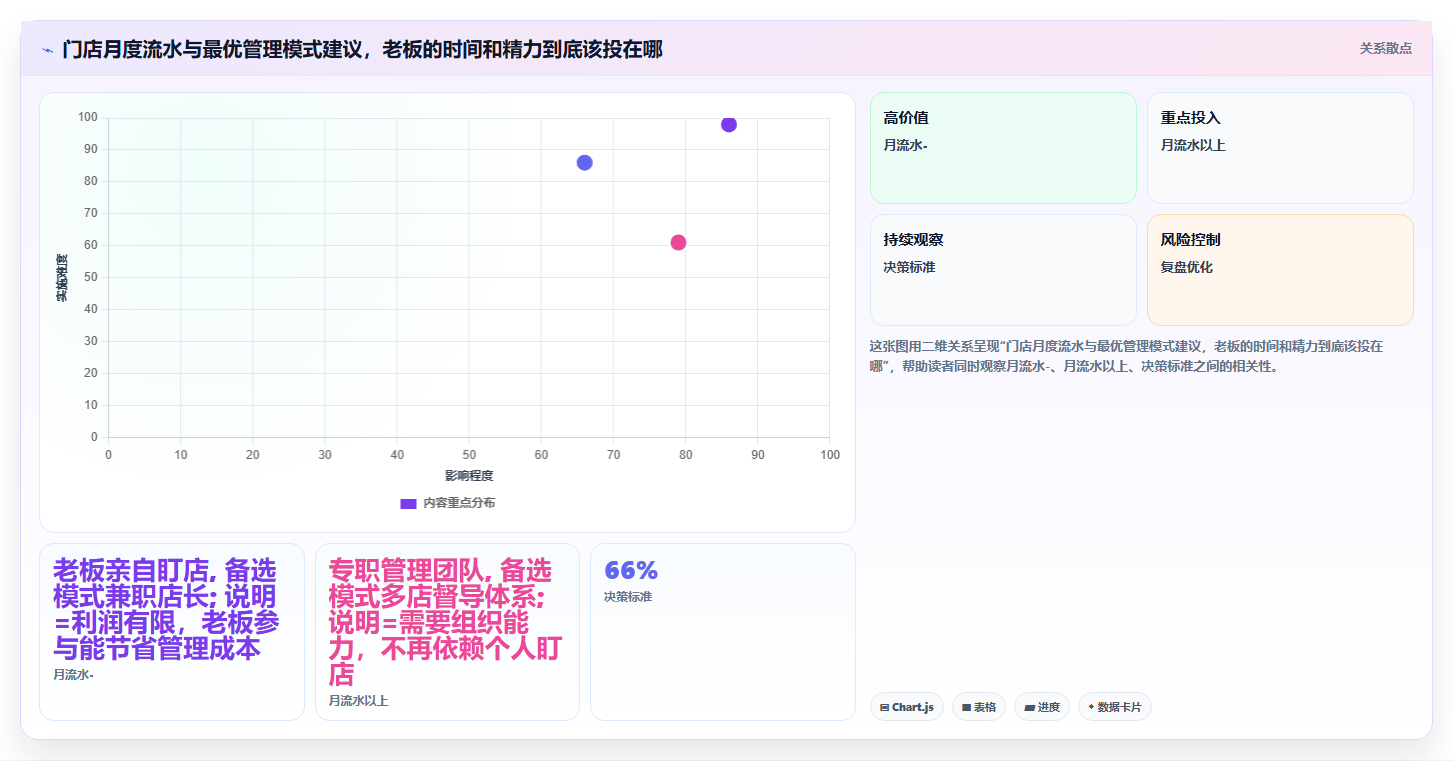Open the 风险控制 quadrant card
The width and height of the screenshot is (1453, 761).
1280,270
